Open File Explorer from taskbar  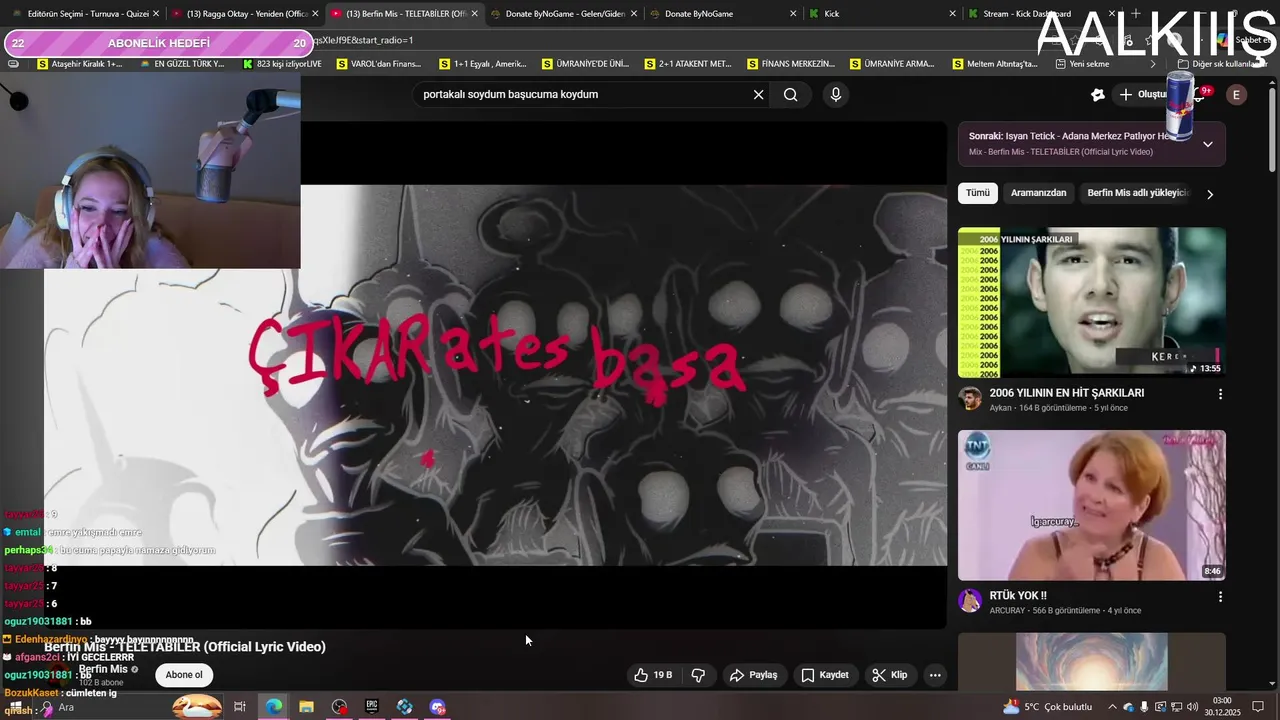(306, 707)
